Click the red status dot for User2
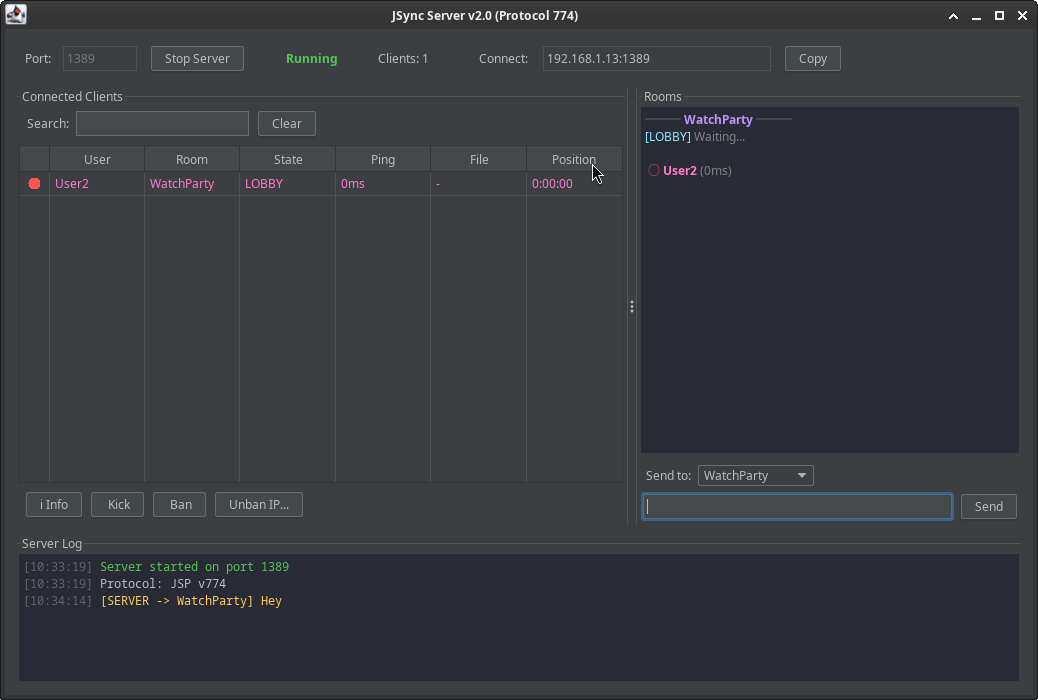 [34, 183]
